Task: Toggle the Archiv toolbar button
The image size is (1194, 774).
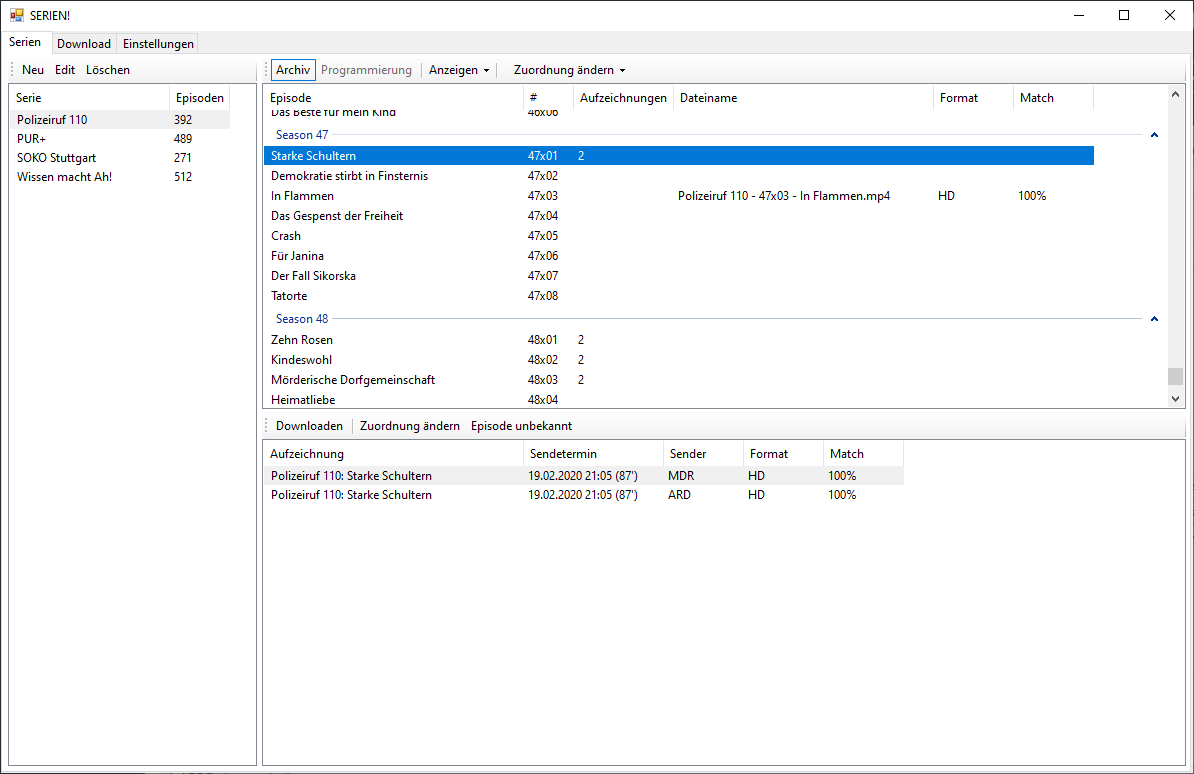Action: click(x=293, y=70)
